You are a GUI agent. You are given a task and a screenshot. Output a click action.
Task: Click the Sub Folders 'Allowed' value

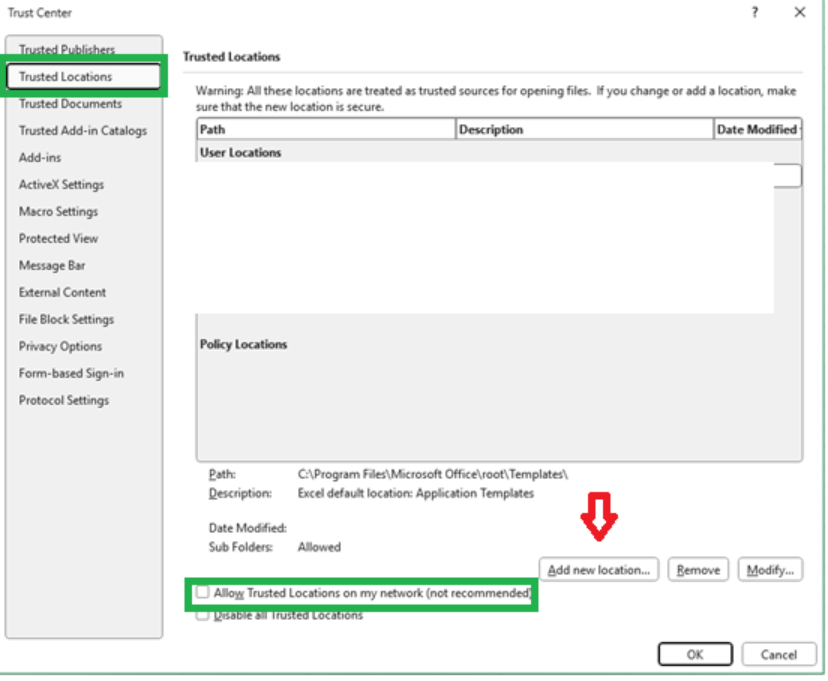pyautogui.click(x=319, y=547)
